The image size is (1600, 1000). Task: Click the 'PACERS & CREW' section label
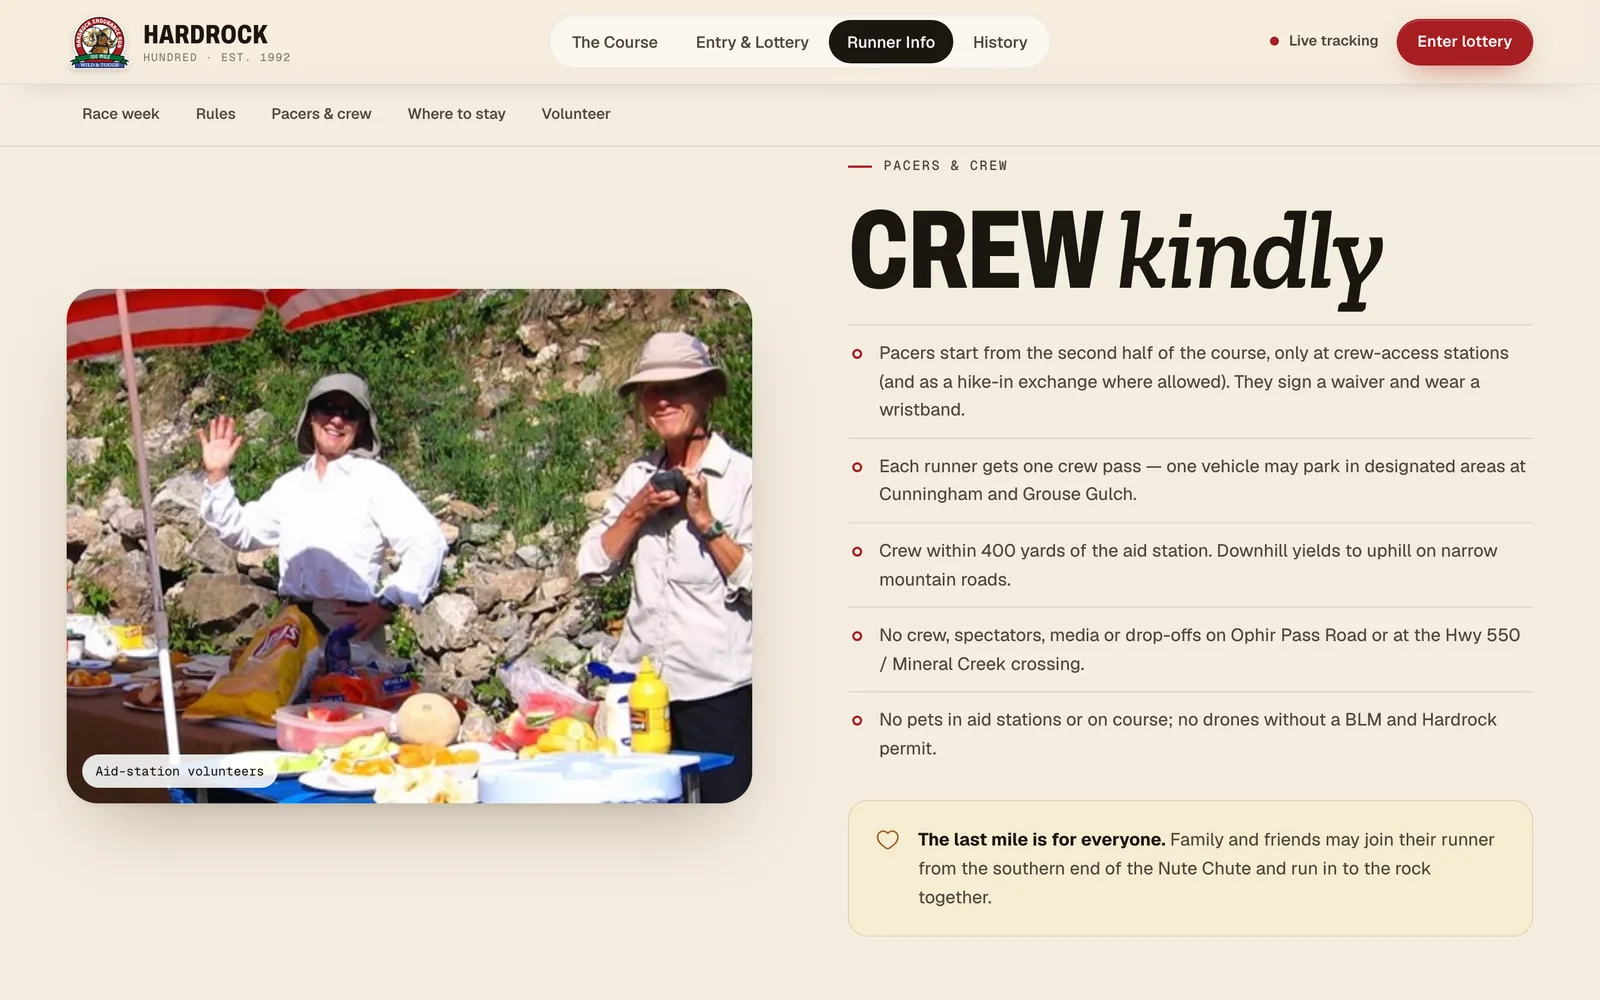click(x=945, y=166)
